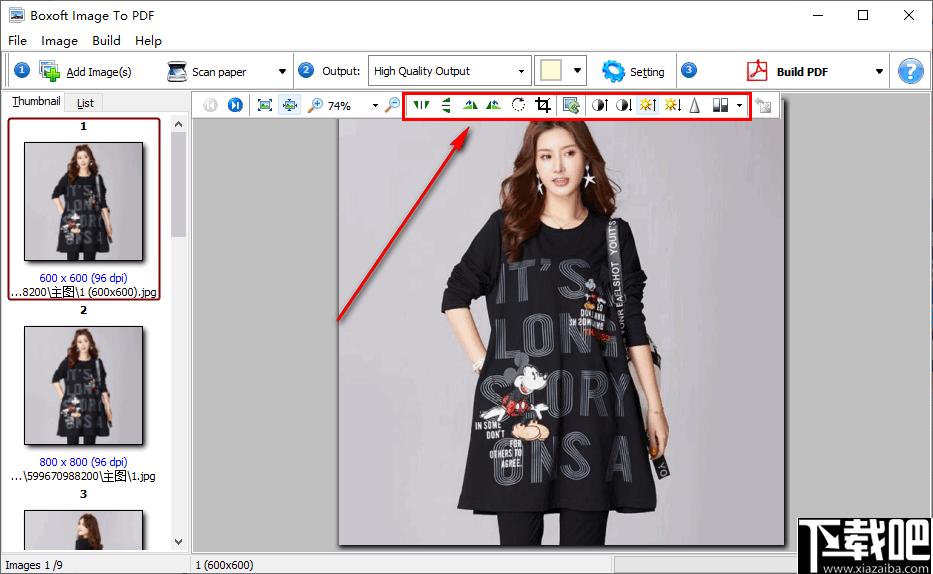
Task: Click the thumbnail panel scrollbar thumb
Action: pos(179,184)
